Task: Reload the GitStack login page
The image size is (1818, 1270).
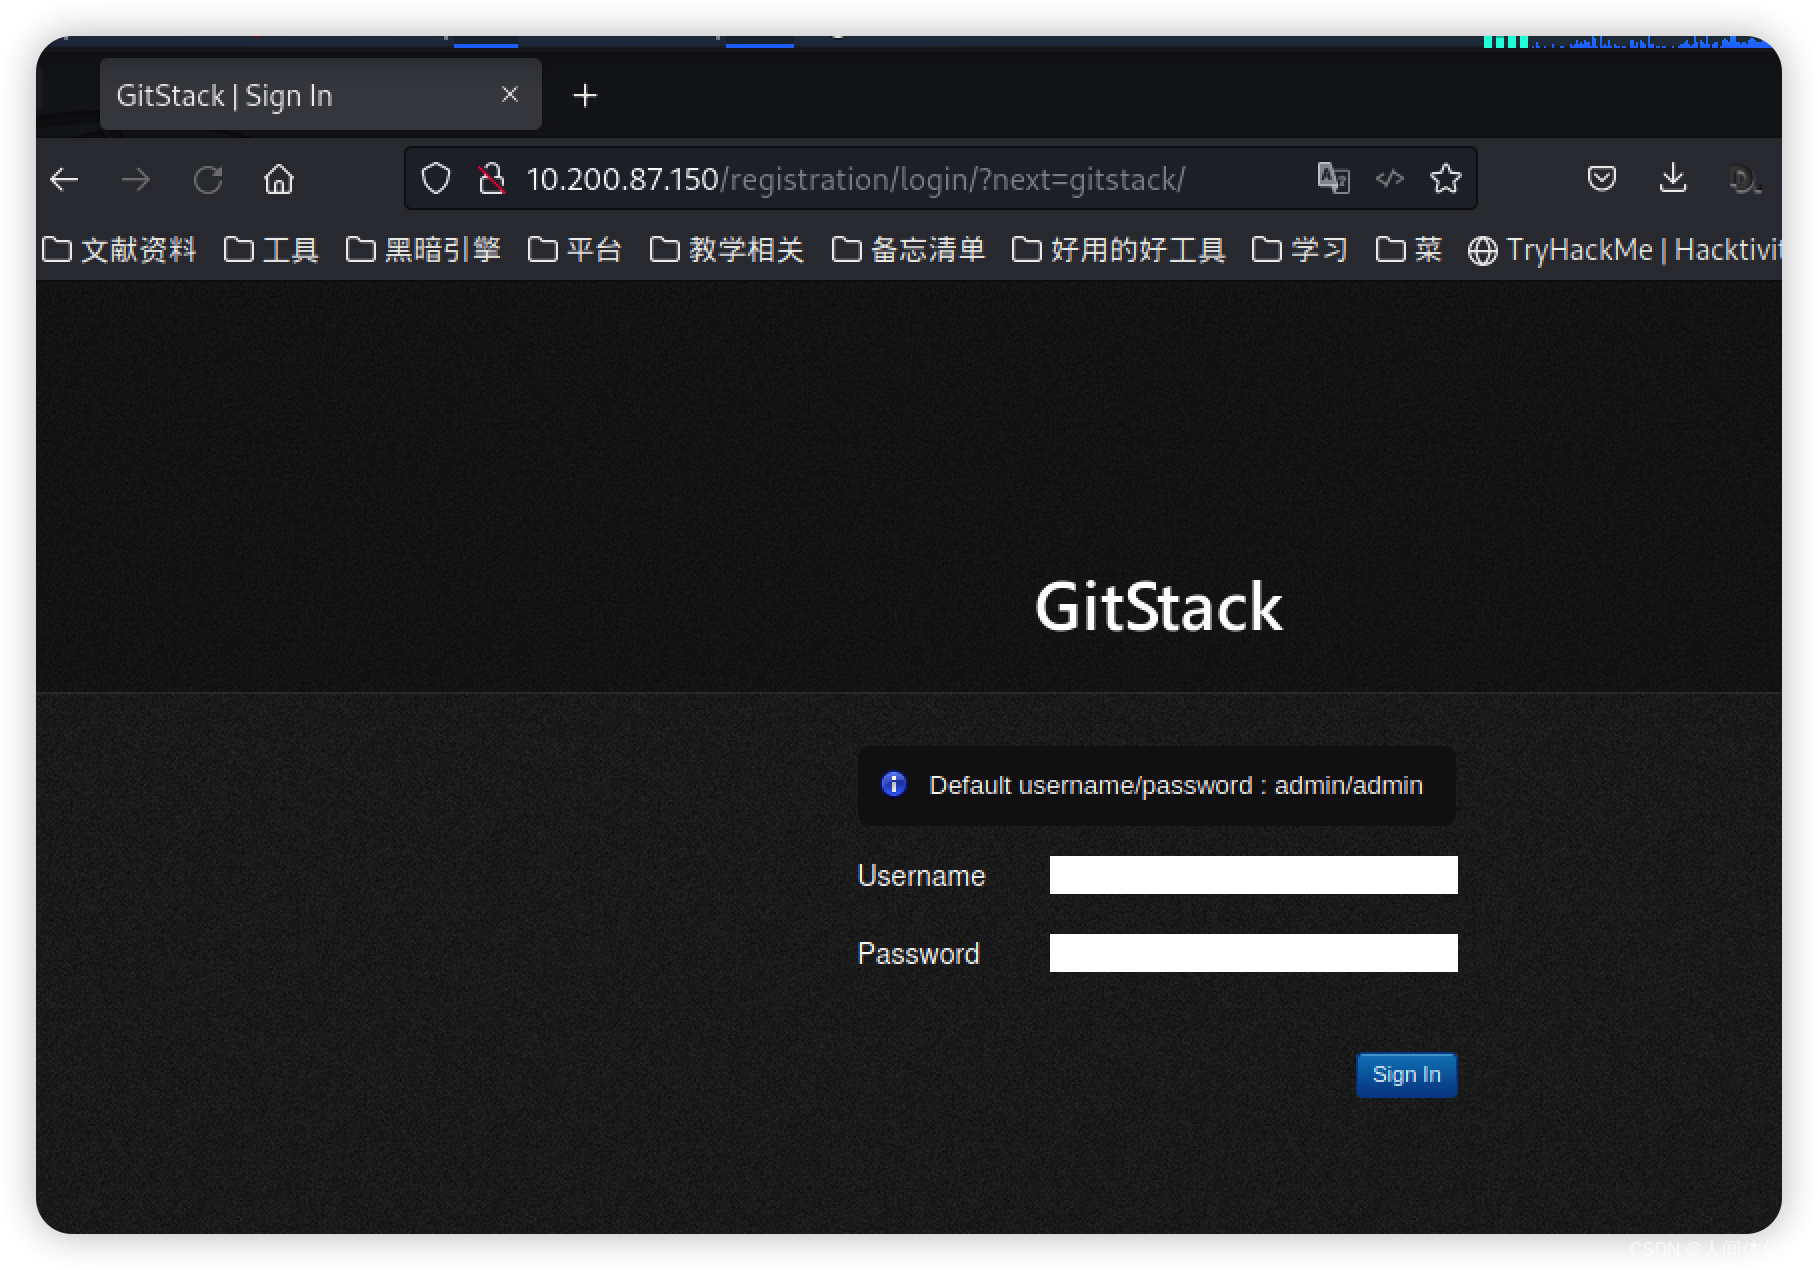Action: point(208,180)
